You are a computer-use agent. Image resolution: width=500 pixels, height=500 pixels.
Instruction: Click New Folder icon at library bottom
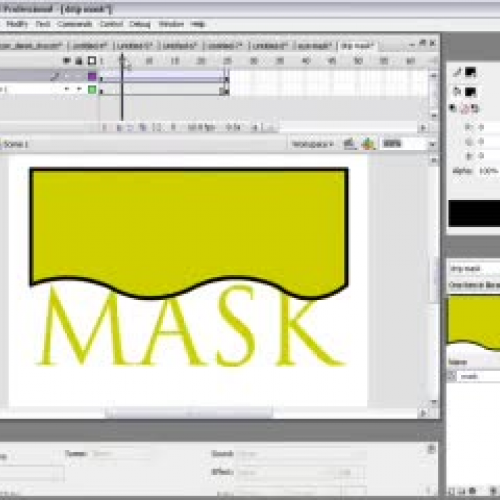coord(462,491)
